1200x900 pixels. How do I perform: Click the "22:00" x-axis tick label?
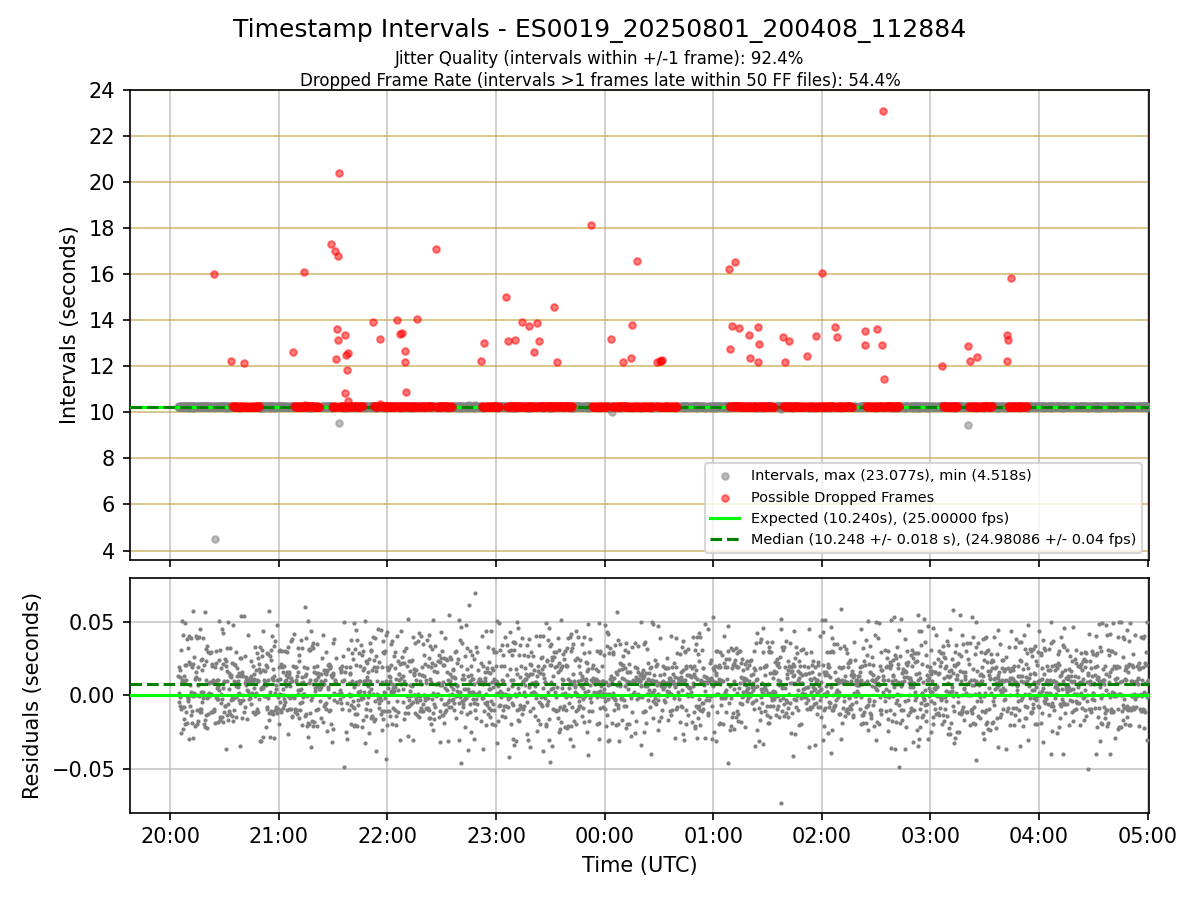pos(387,834)
